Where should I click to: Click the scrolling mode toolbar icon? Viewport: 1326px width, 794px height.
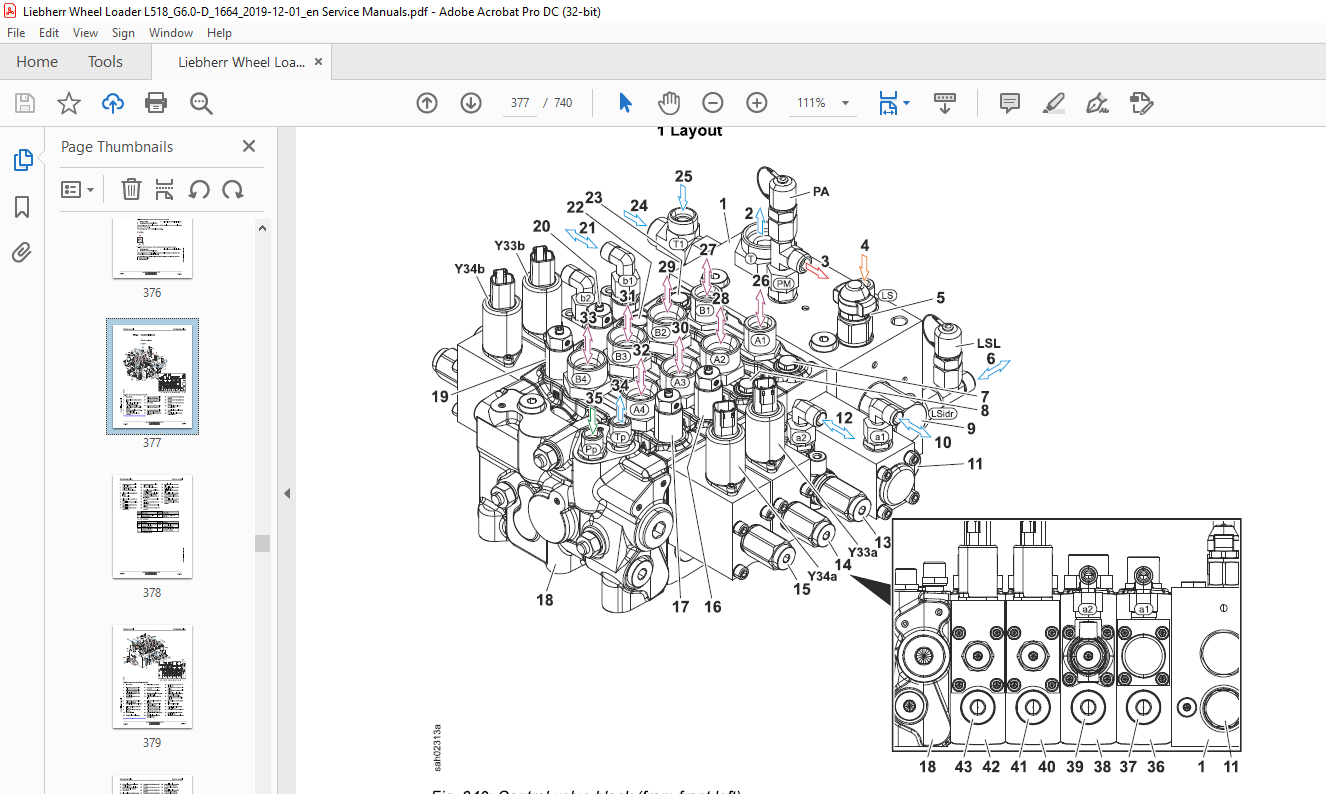pyautogui.click(x=945, y=103)
